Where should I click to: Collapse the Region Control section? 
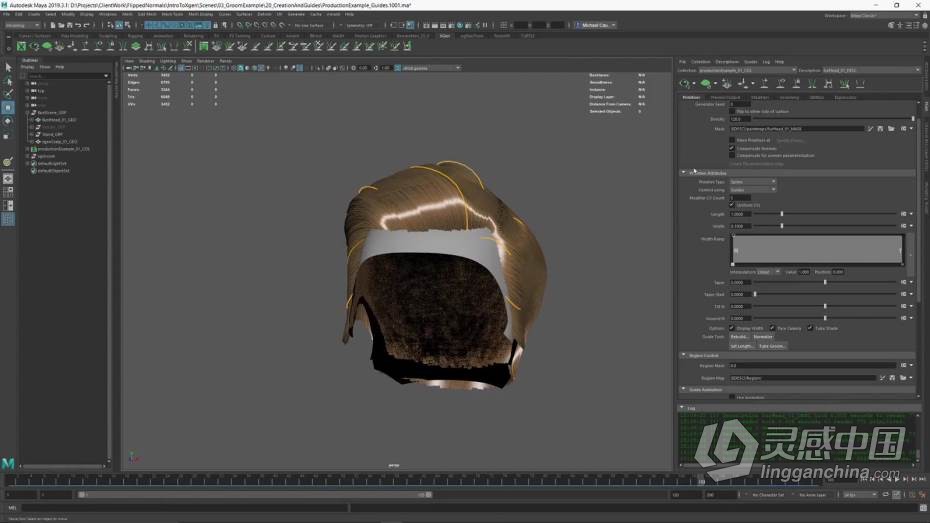tap(684, 355)
